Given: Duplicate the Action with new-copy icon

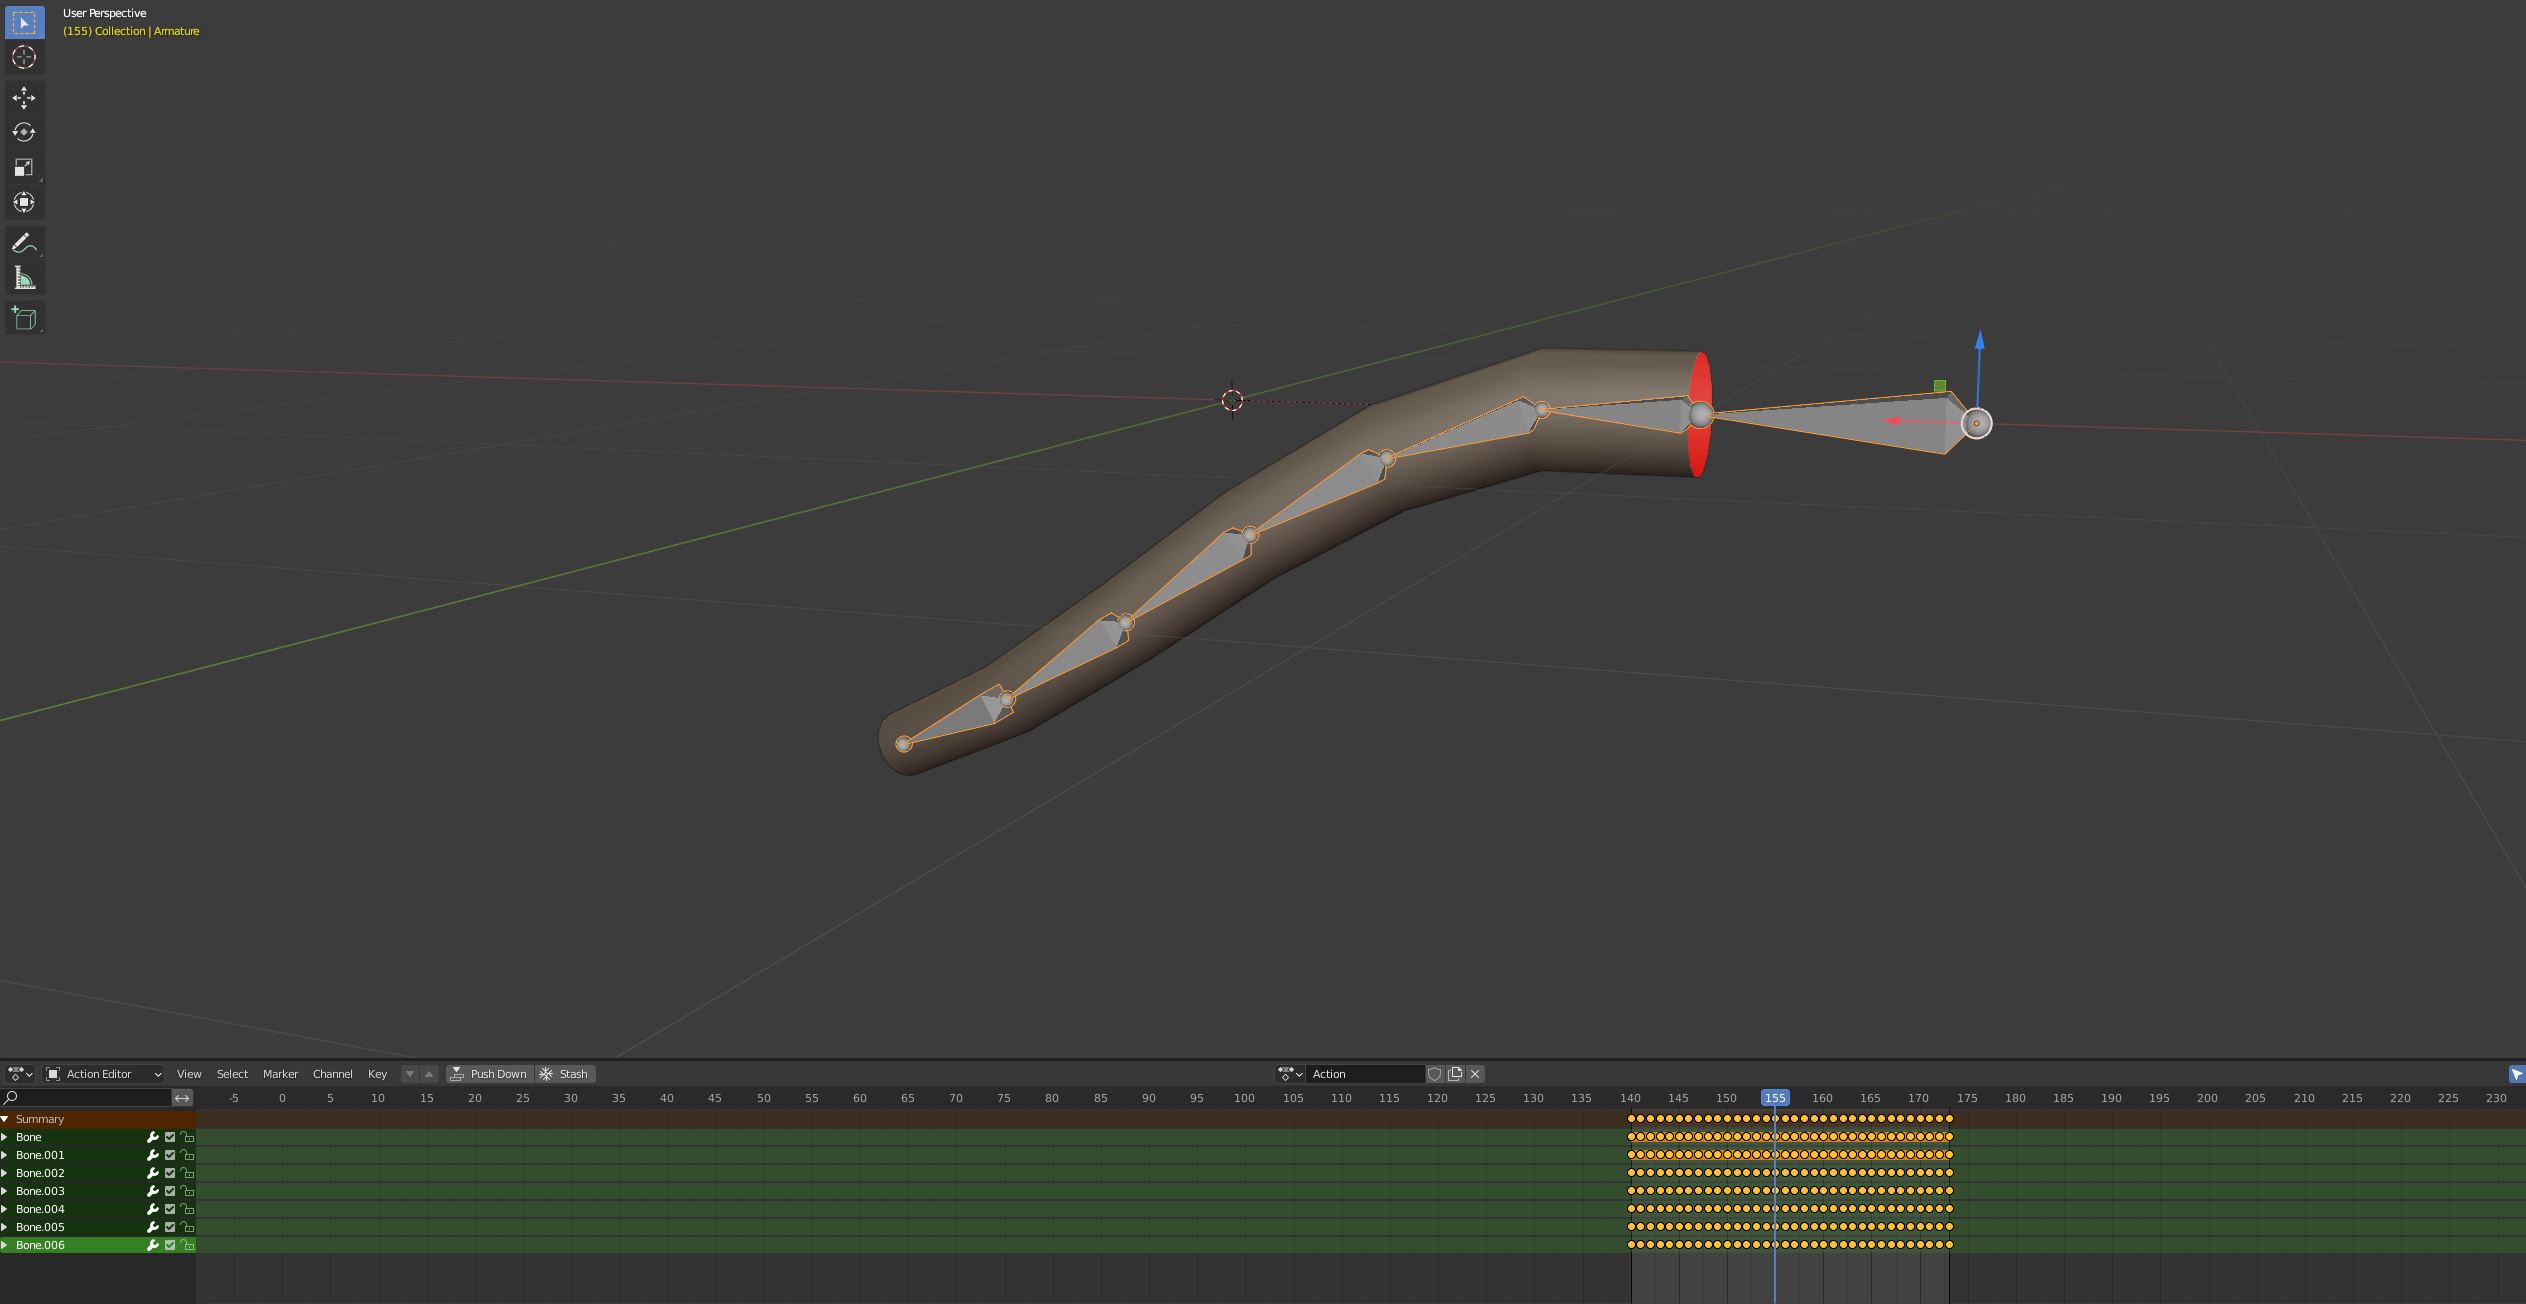Looking at the screenshot, I should [1455, 1074].
